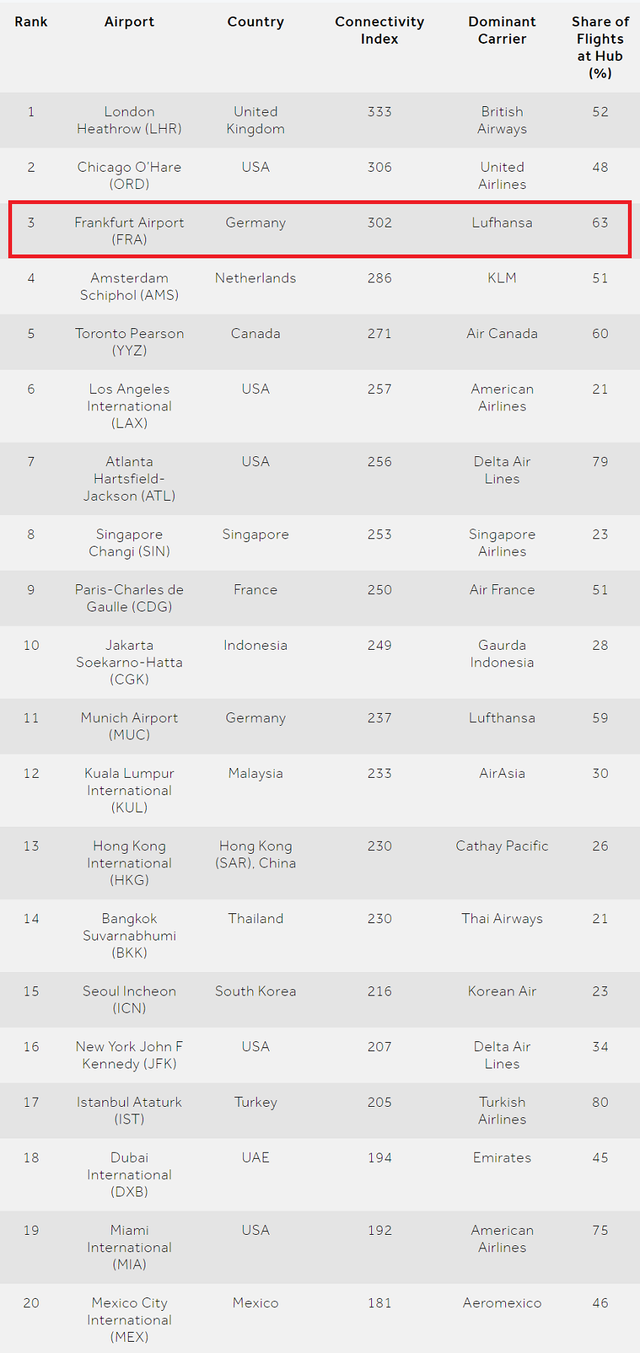Click the Singapore Airlines carrier cell
This screenshot has width=640, height=1353.
click(502, 543)
